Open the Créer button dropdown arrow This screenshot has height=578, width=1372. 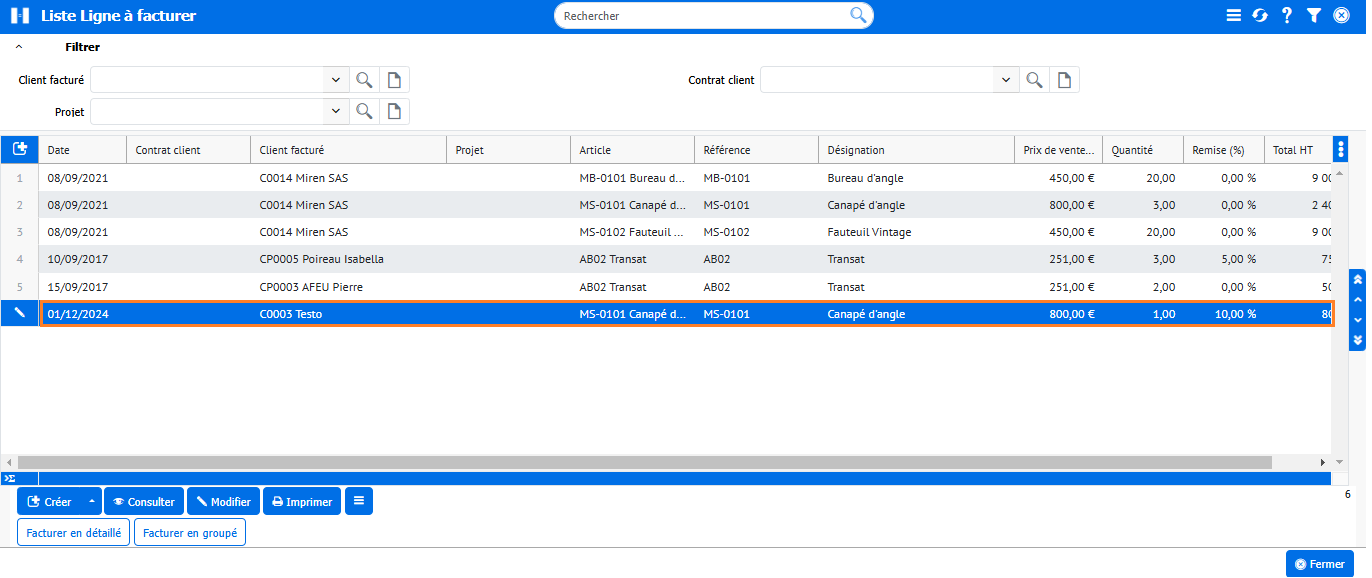coord(92,502)
